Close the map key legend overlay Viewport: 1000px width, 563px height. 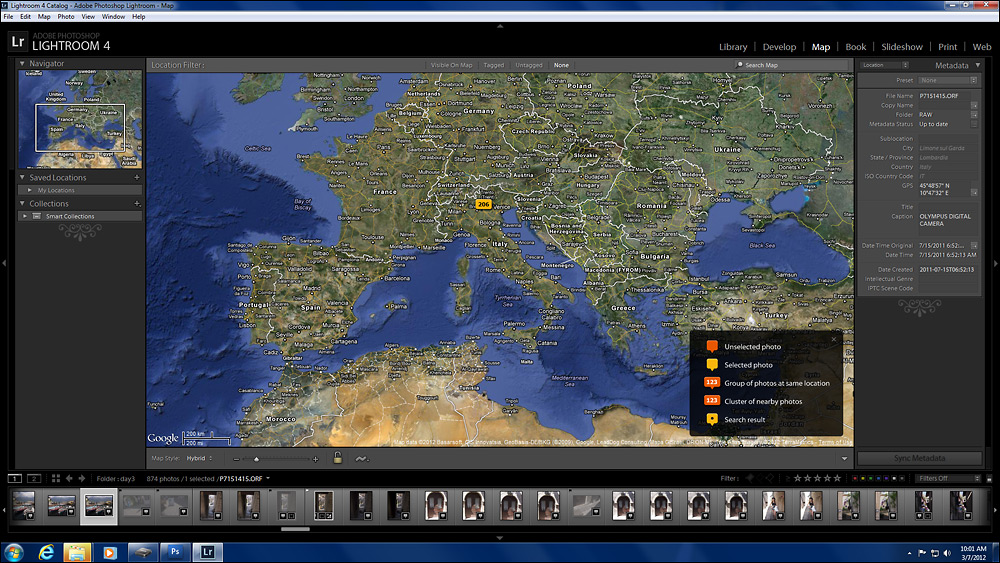834,339
